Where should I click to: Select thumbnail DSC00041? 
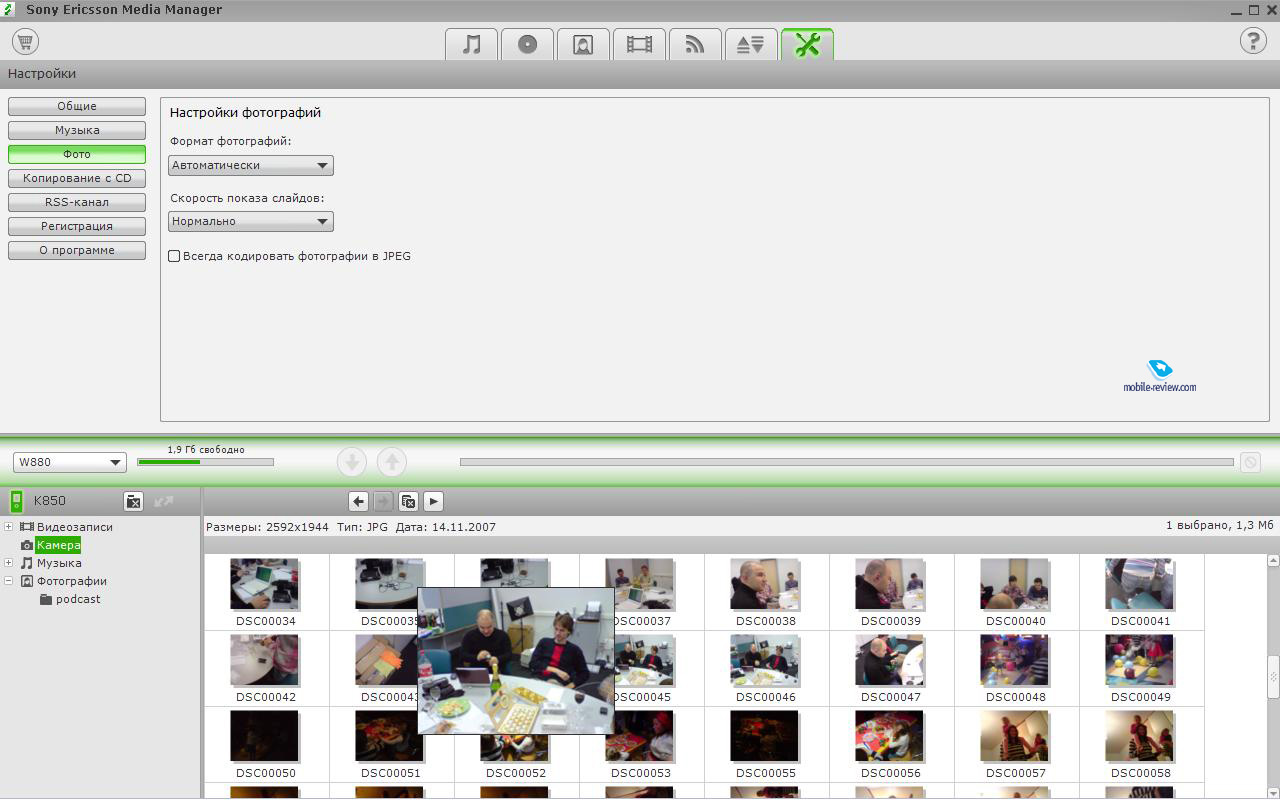tap(1140, 584)
